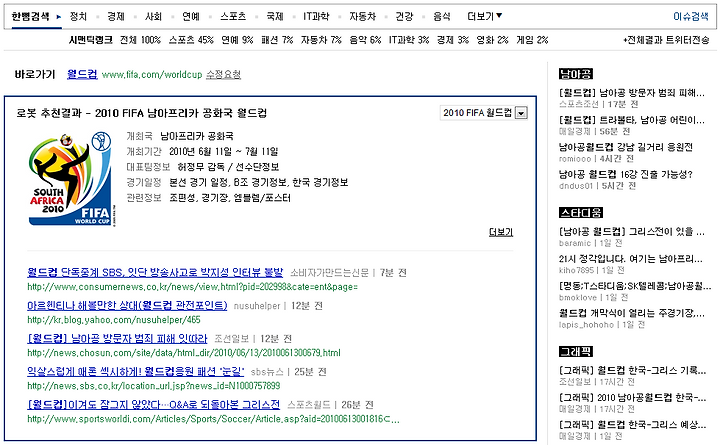Select the 국제 category

275,17
